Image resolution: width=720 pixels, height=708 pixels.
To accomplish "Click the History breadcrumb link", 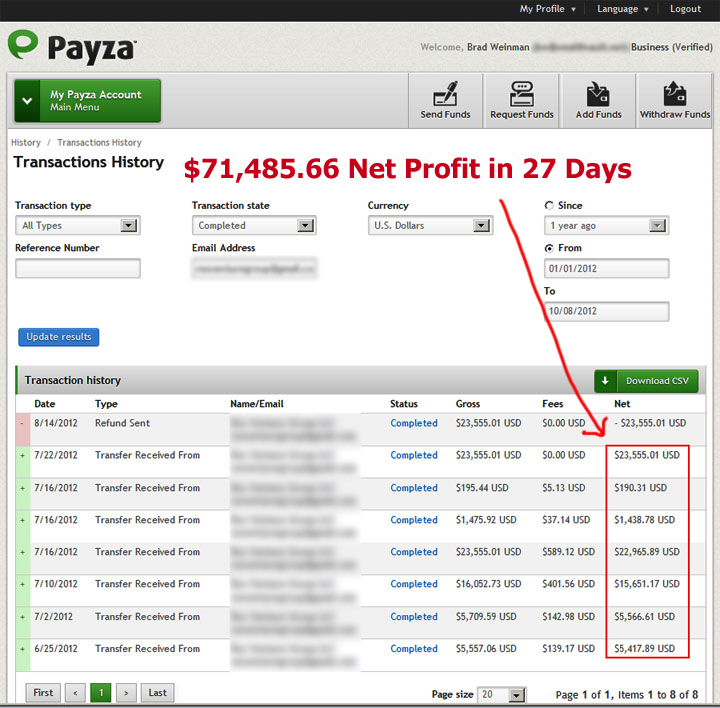I will tap(26, 142).
